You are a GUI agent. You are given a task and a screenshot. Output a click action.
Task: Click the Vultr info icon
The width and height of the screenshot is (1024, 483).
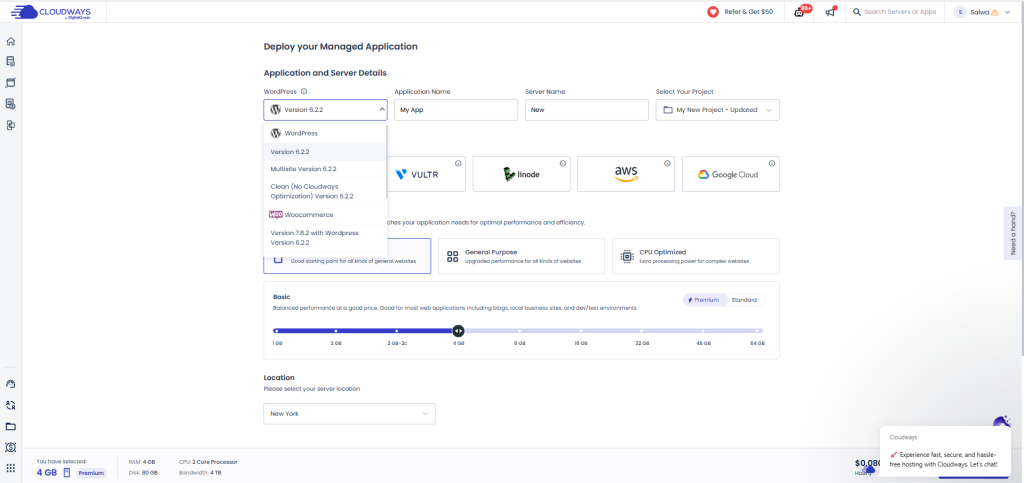coord(458,163)
